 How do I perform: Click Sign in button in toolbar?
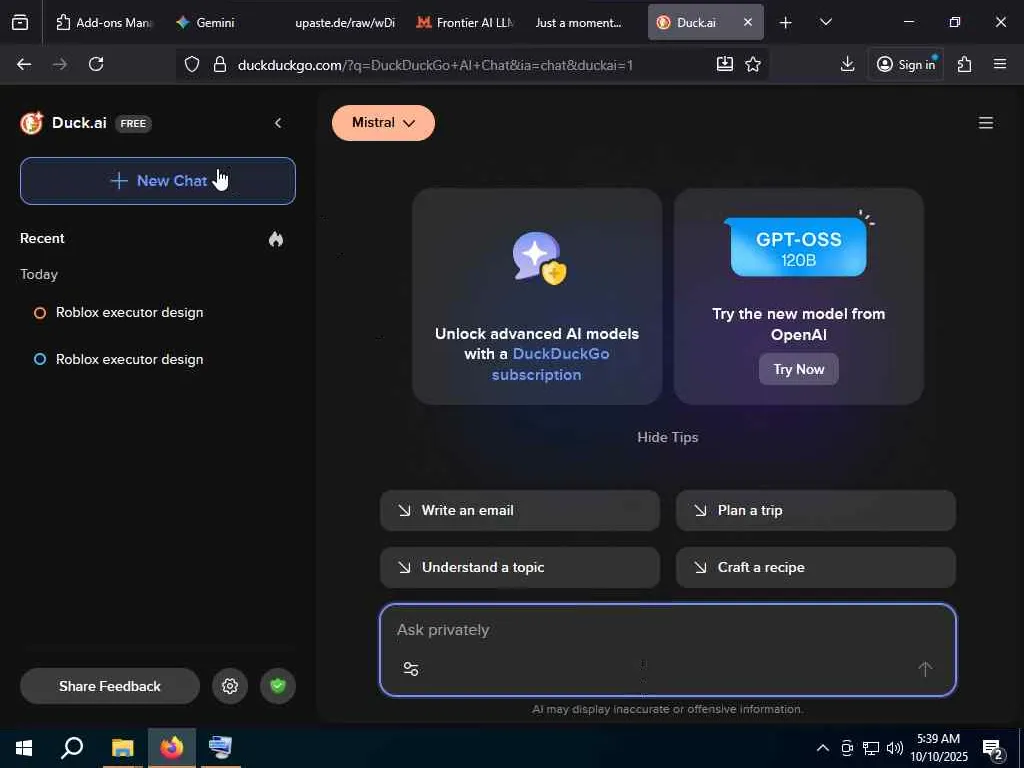click(x=906, y=64)
